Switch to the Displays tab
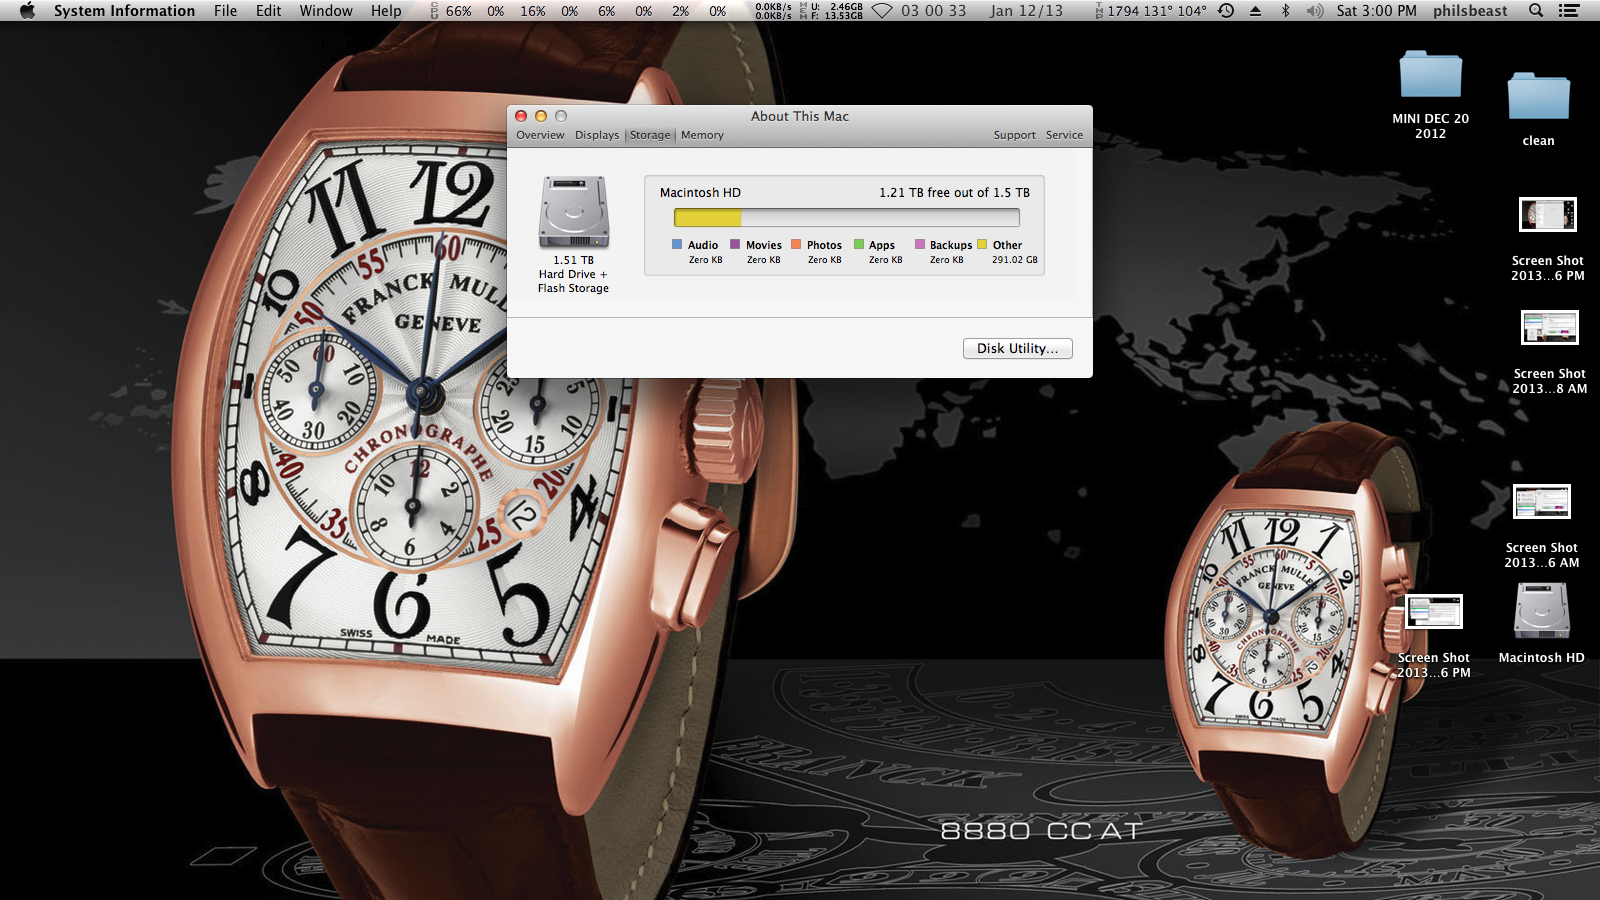This screenshot has width=1600, height=900. pyautogui.click(x=597, y=135)
